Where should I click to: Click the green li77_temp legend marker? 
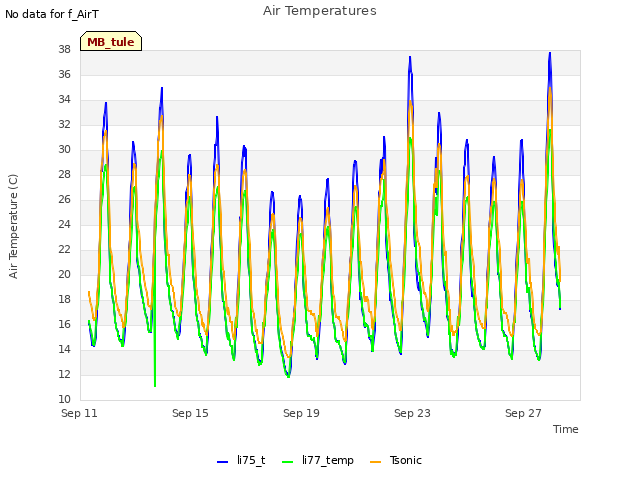coord(288,462)
